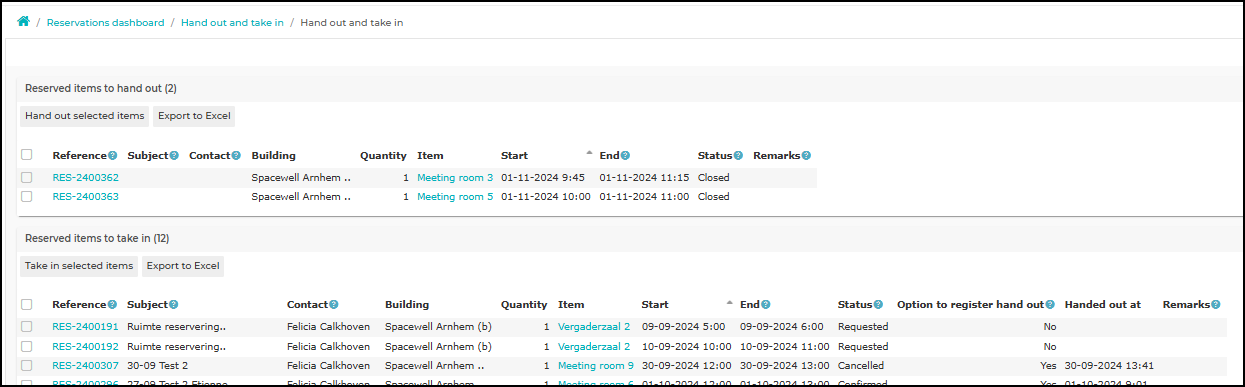The width and height of the screenshot is (1245, 387).
Task: Click Hand out selected items button
Action: pyautogui.click(x=85, y=116)
